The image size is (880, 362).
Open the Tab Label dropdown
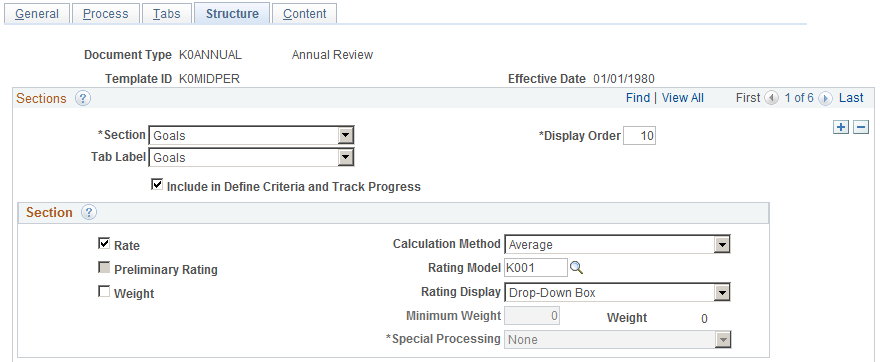pos(251,158)
